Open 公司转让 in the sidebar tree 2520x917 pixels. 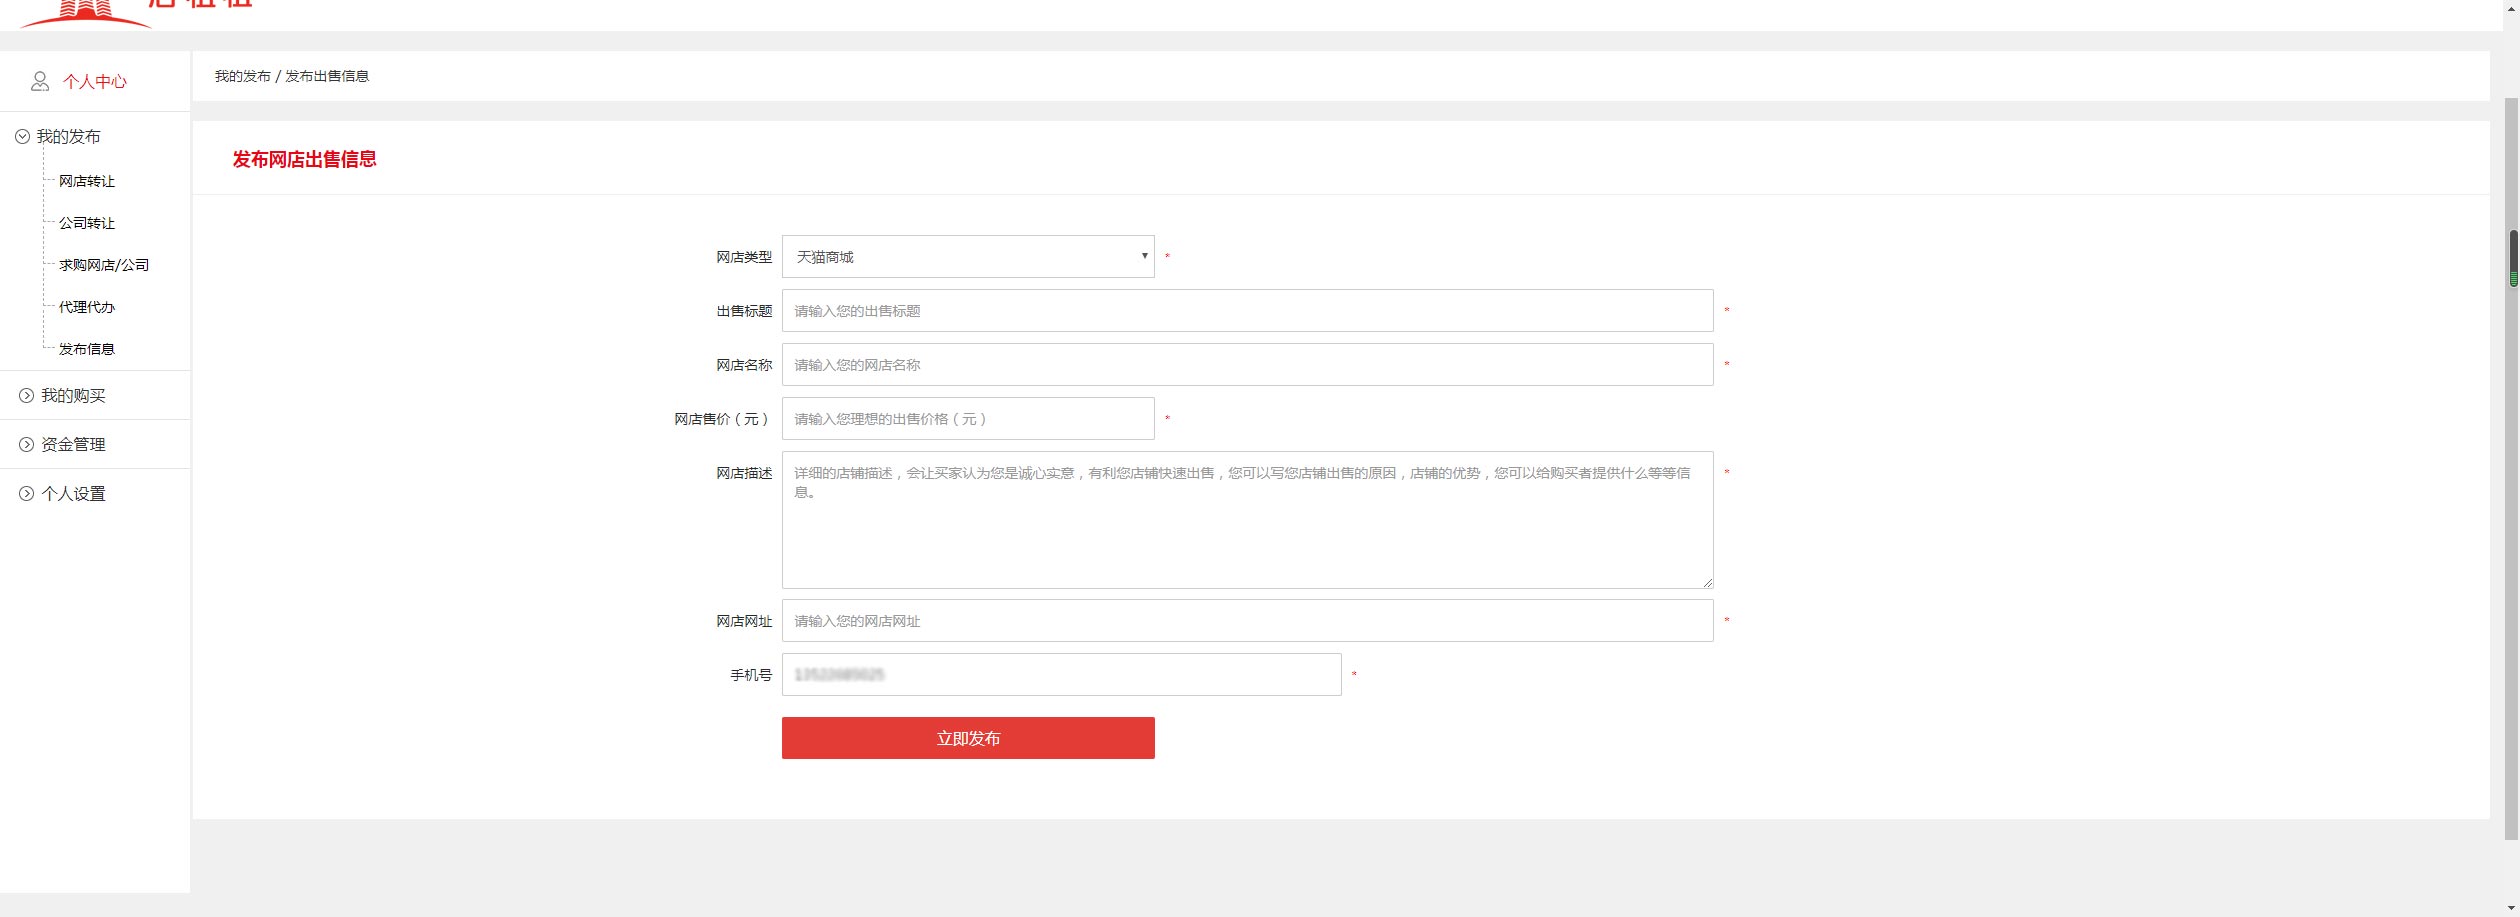pyautogui.click(x=87, y=223)
